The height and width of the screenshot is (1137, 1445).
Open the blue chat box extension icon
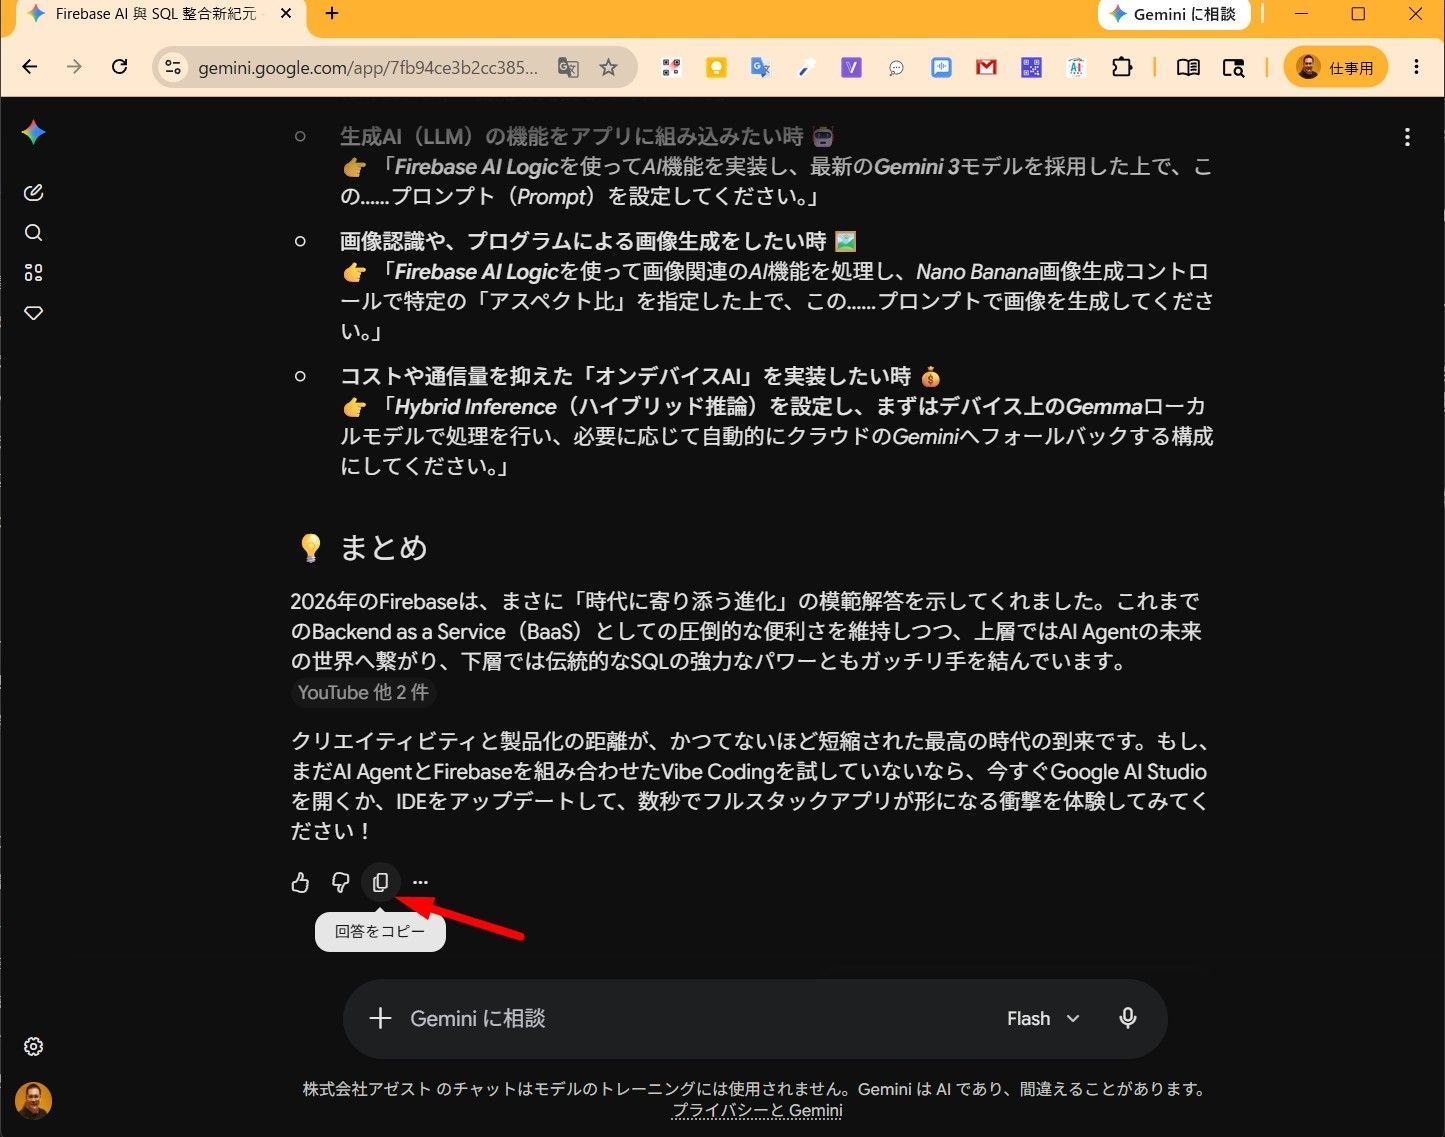tap(941, 67)
